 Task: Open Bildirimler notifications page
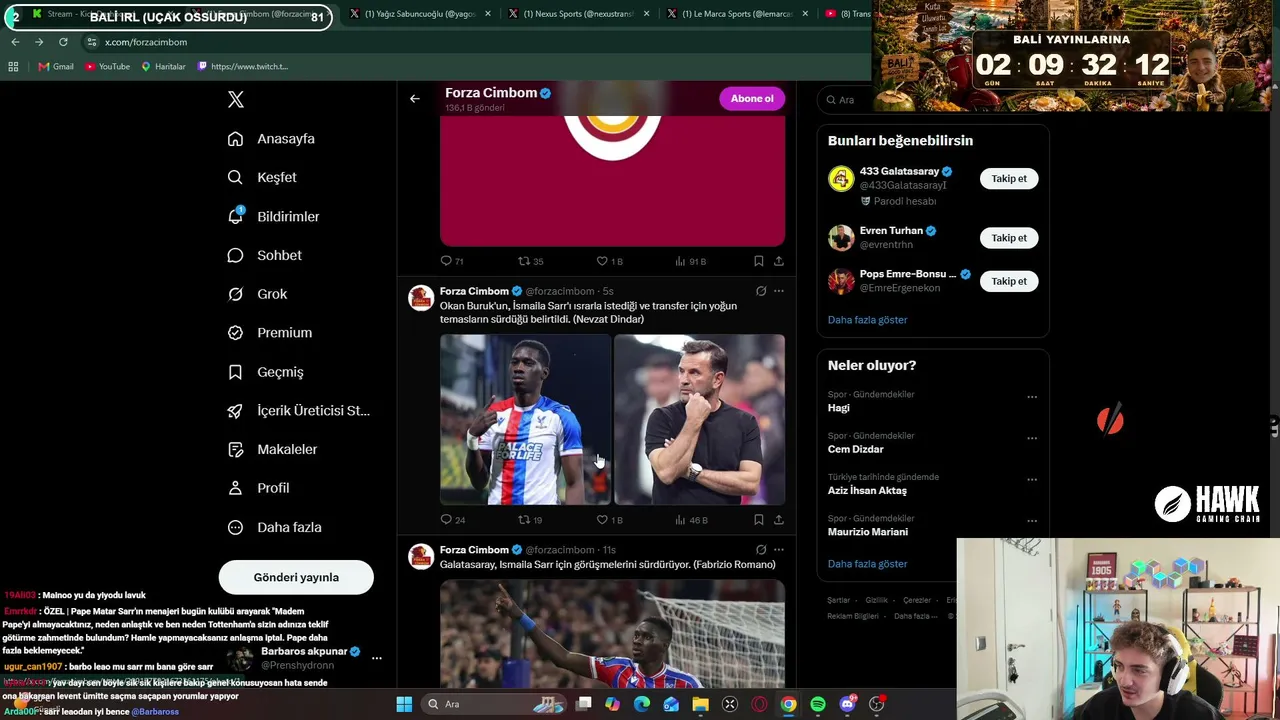[x=273, y=216]
